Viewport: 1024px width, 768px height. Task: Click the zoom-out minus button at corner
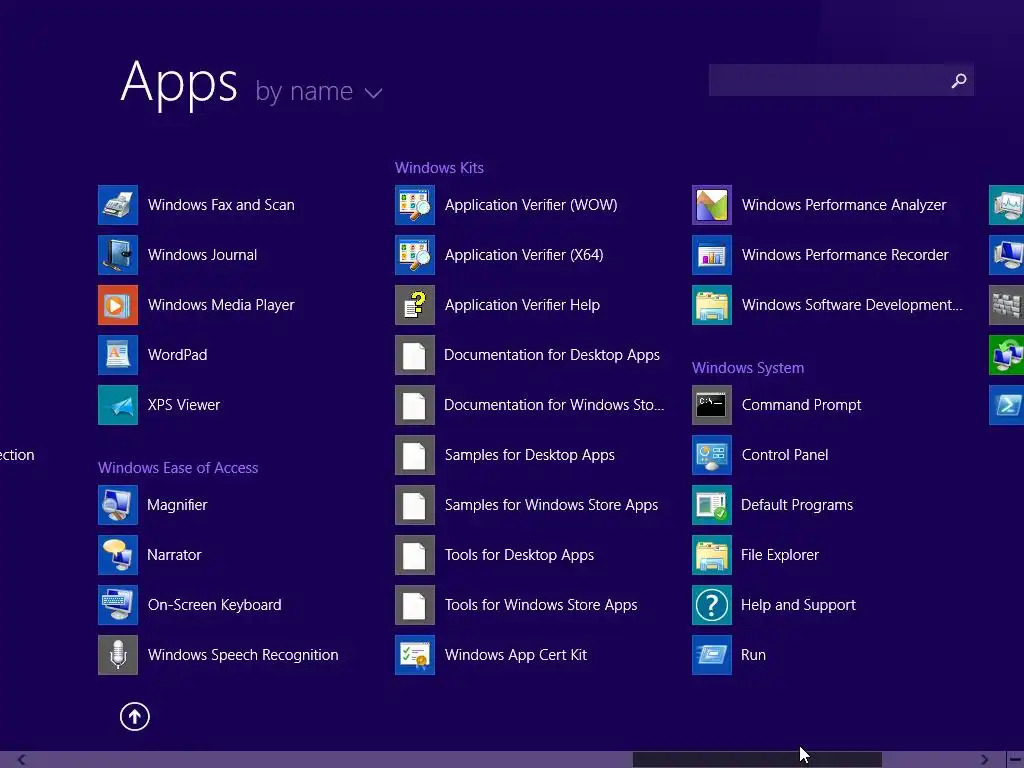click(1015, 760)
